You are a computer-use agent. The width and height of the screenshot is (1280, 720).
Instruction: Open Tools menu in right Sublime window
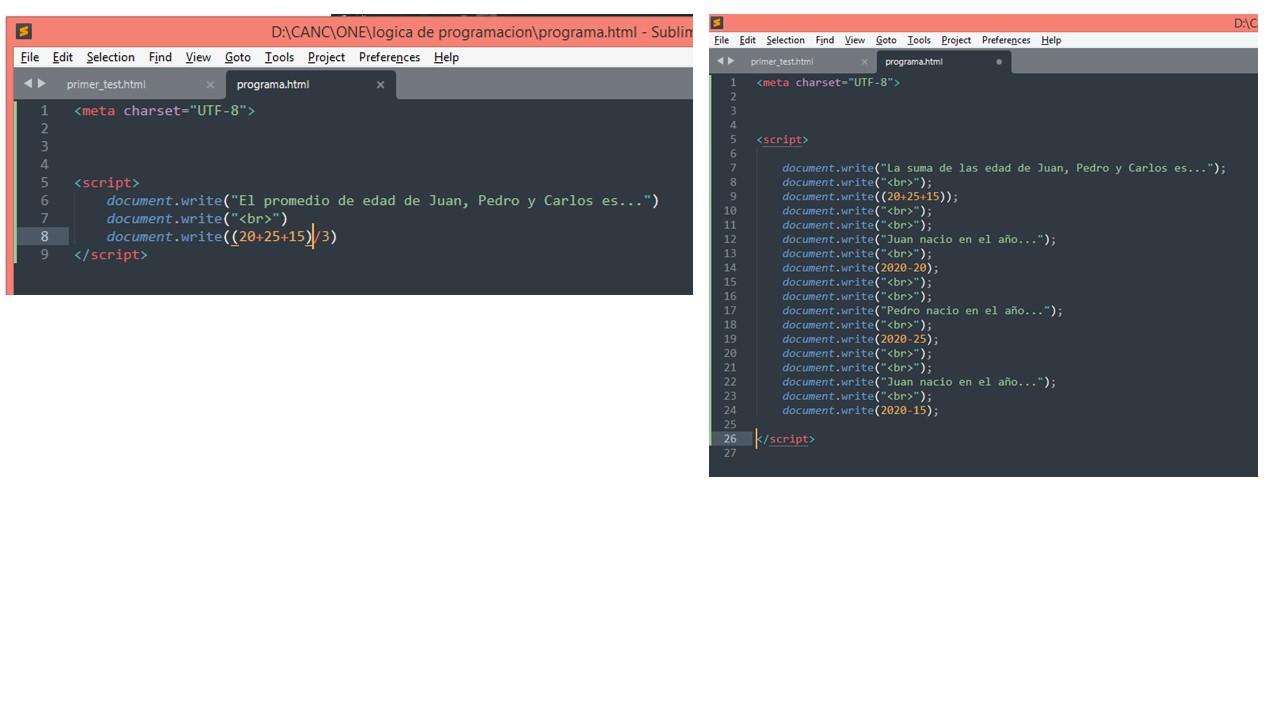coord(919,40)
